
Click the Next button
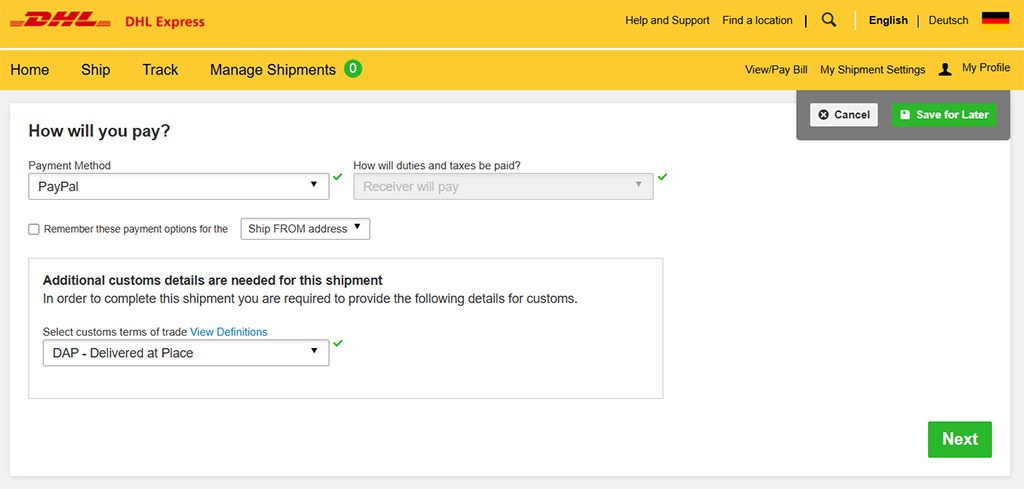[959, 439]
